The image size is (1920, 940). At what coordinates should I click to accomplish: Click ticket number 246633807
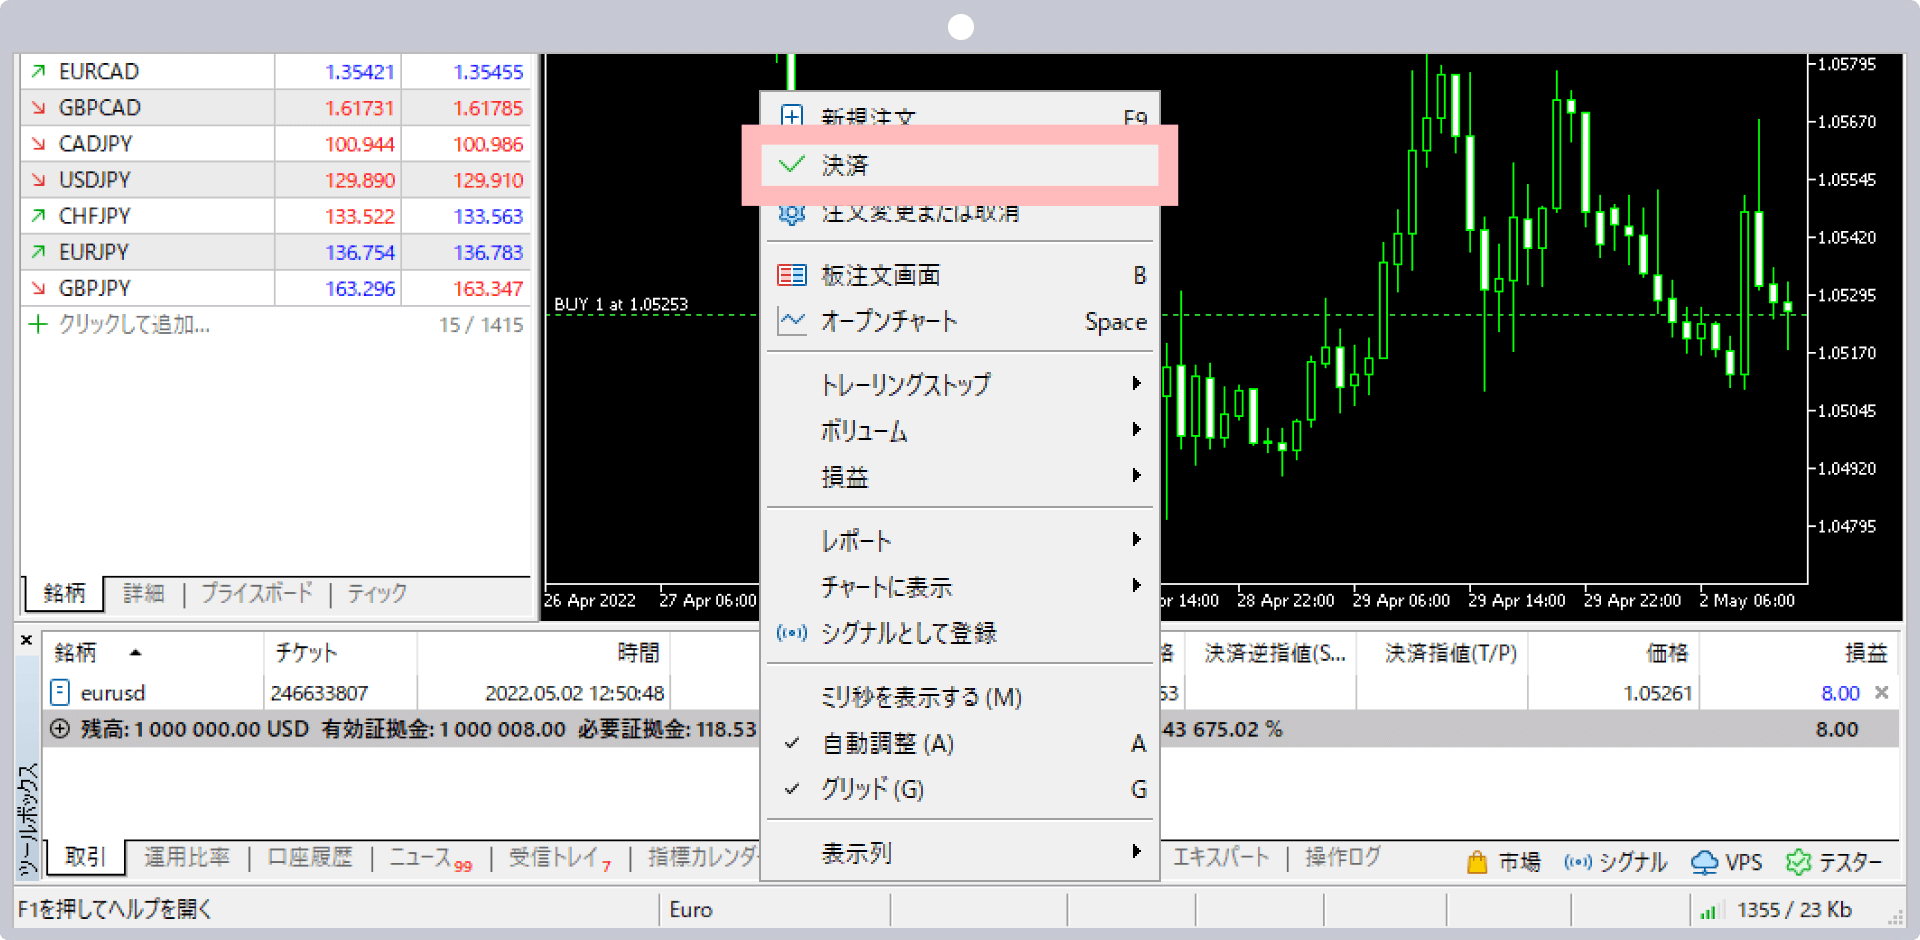tap(319, 693)
